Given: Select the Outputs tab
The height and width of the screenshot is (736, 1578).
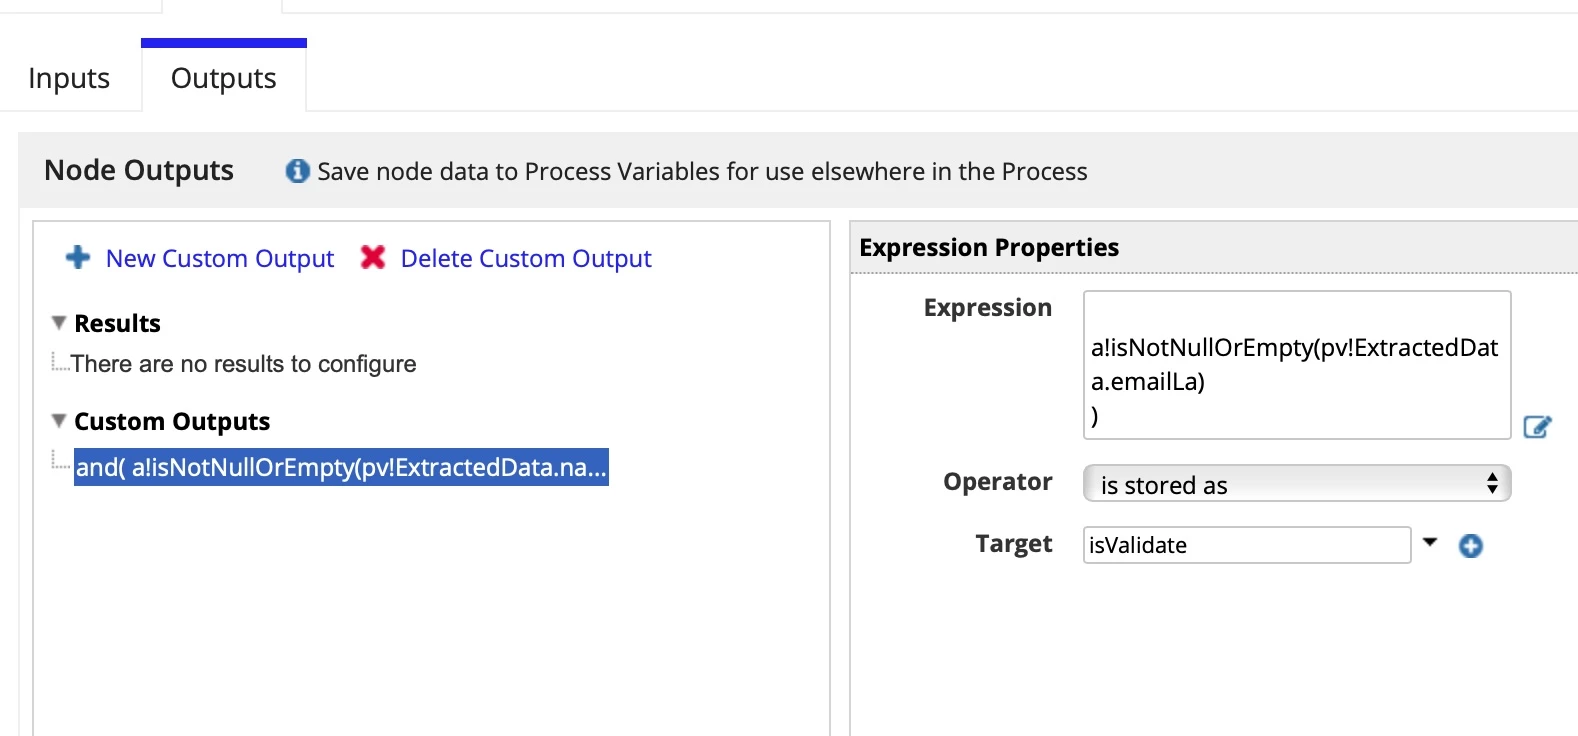Looking at the screenshot, I should click(224, 78).
